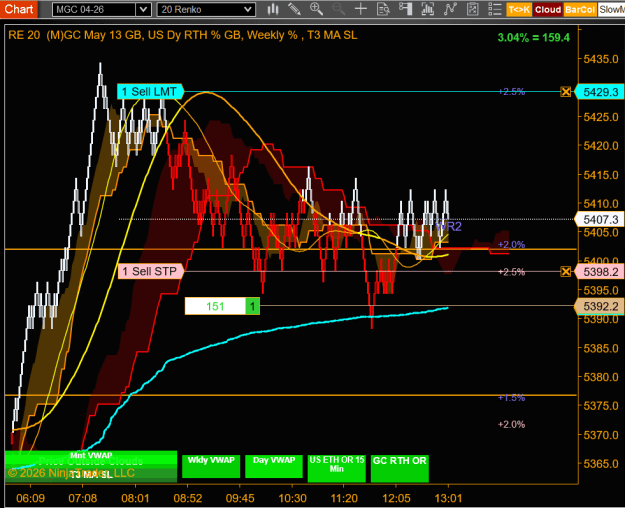This screenshot has width=625, height=508.
Task: Click the 5429.3 limit price label
Action: click(599, 92)
